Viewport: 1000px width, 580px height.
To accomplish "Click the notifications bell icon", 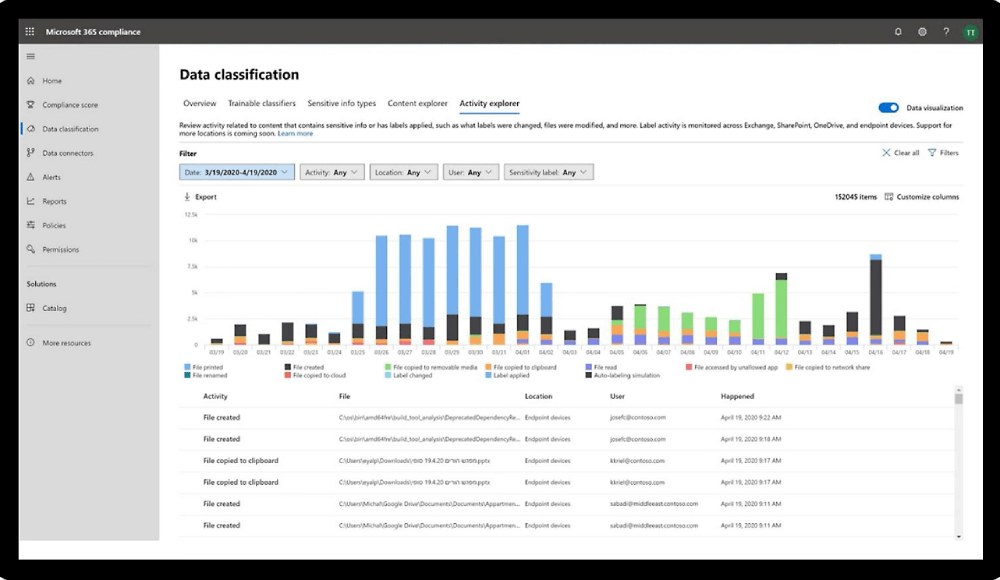I will pos(898,32).
